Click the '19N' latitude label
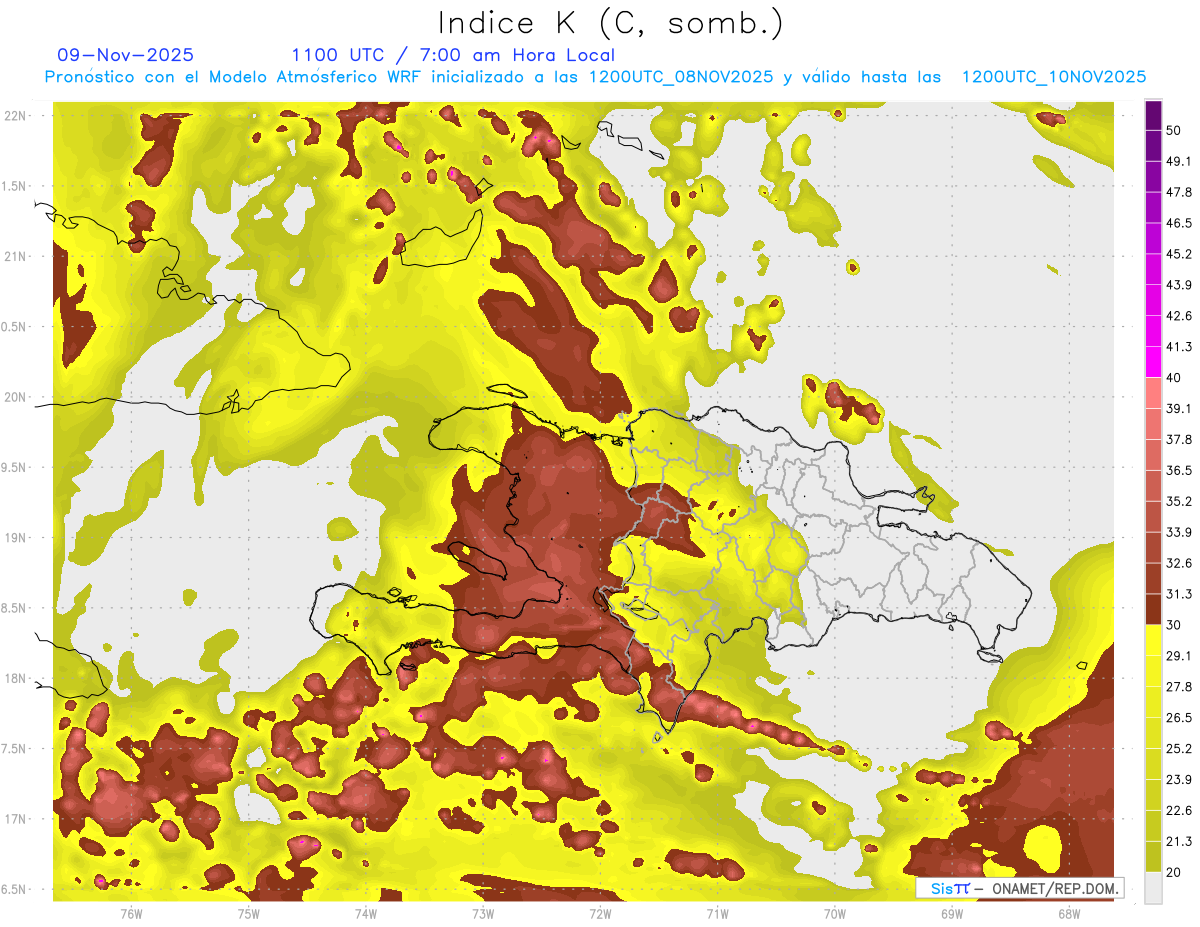 (14, 538)
